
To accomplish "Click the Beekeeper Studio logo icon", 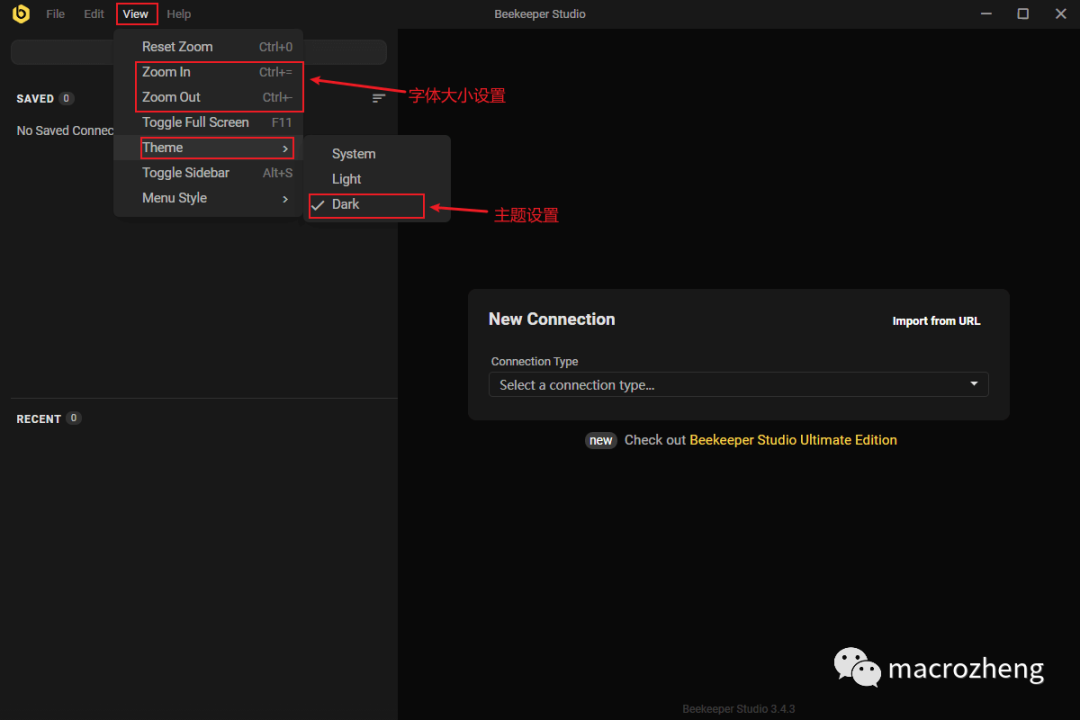I will 21,14.
